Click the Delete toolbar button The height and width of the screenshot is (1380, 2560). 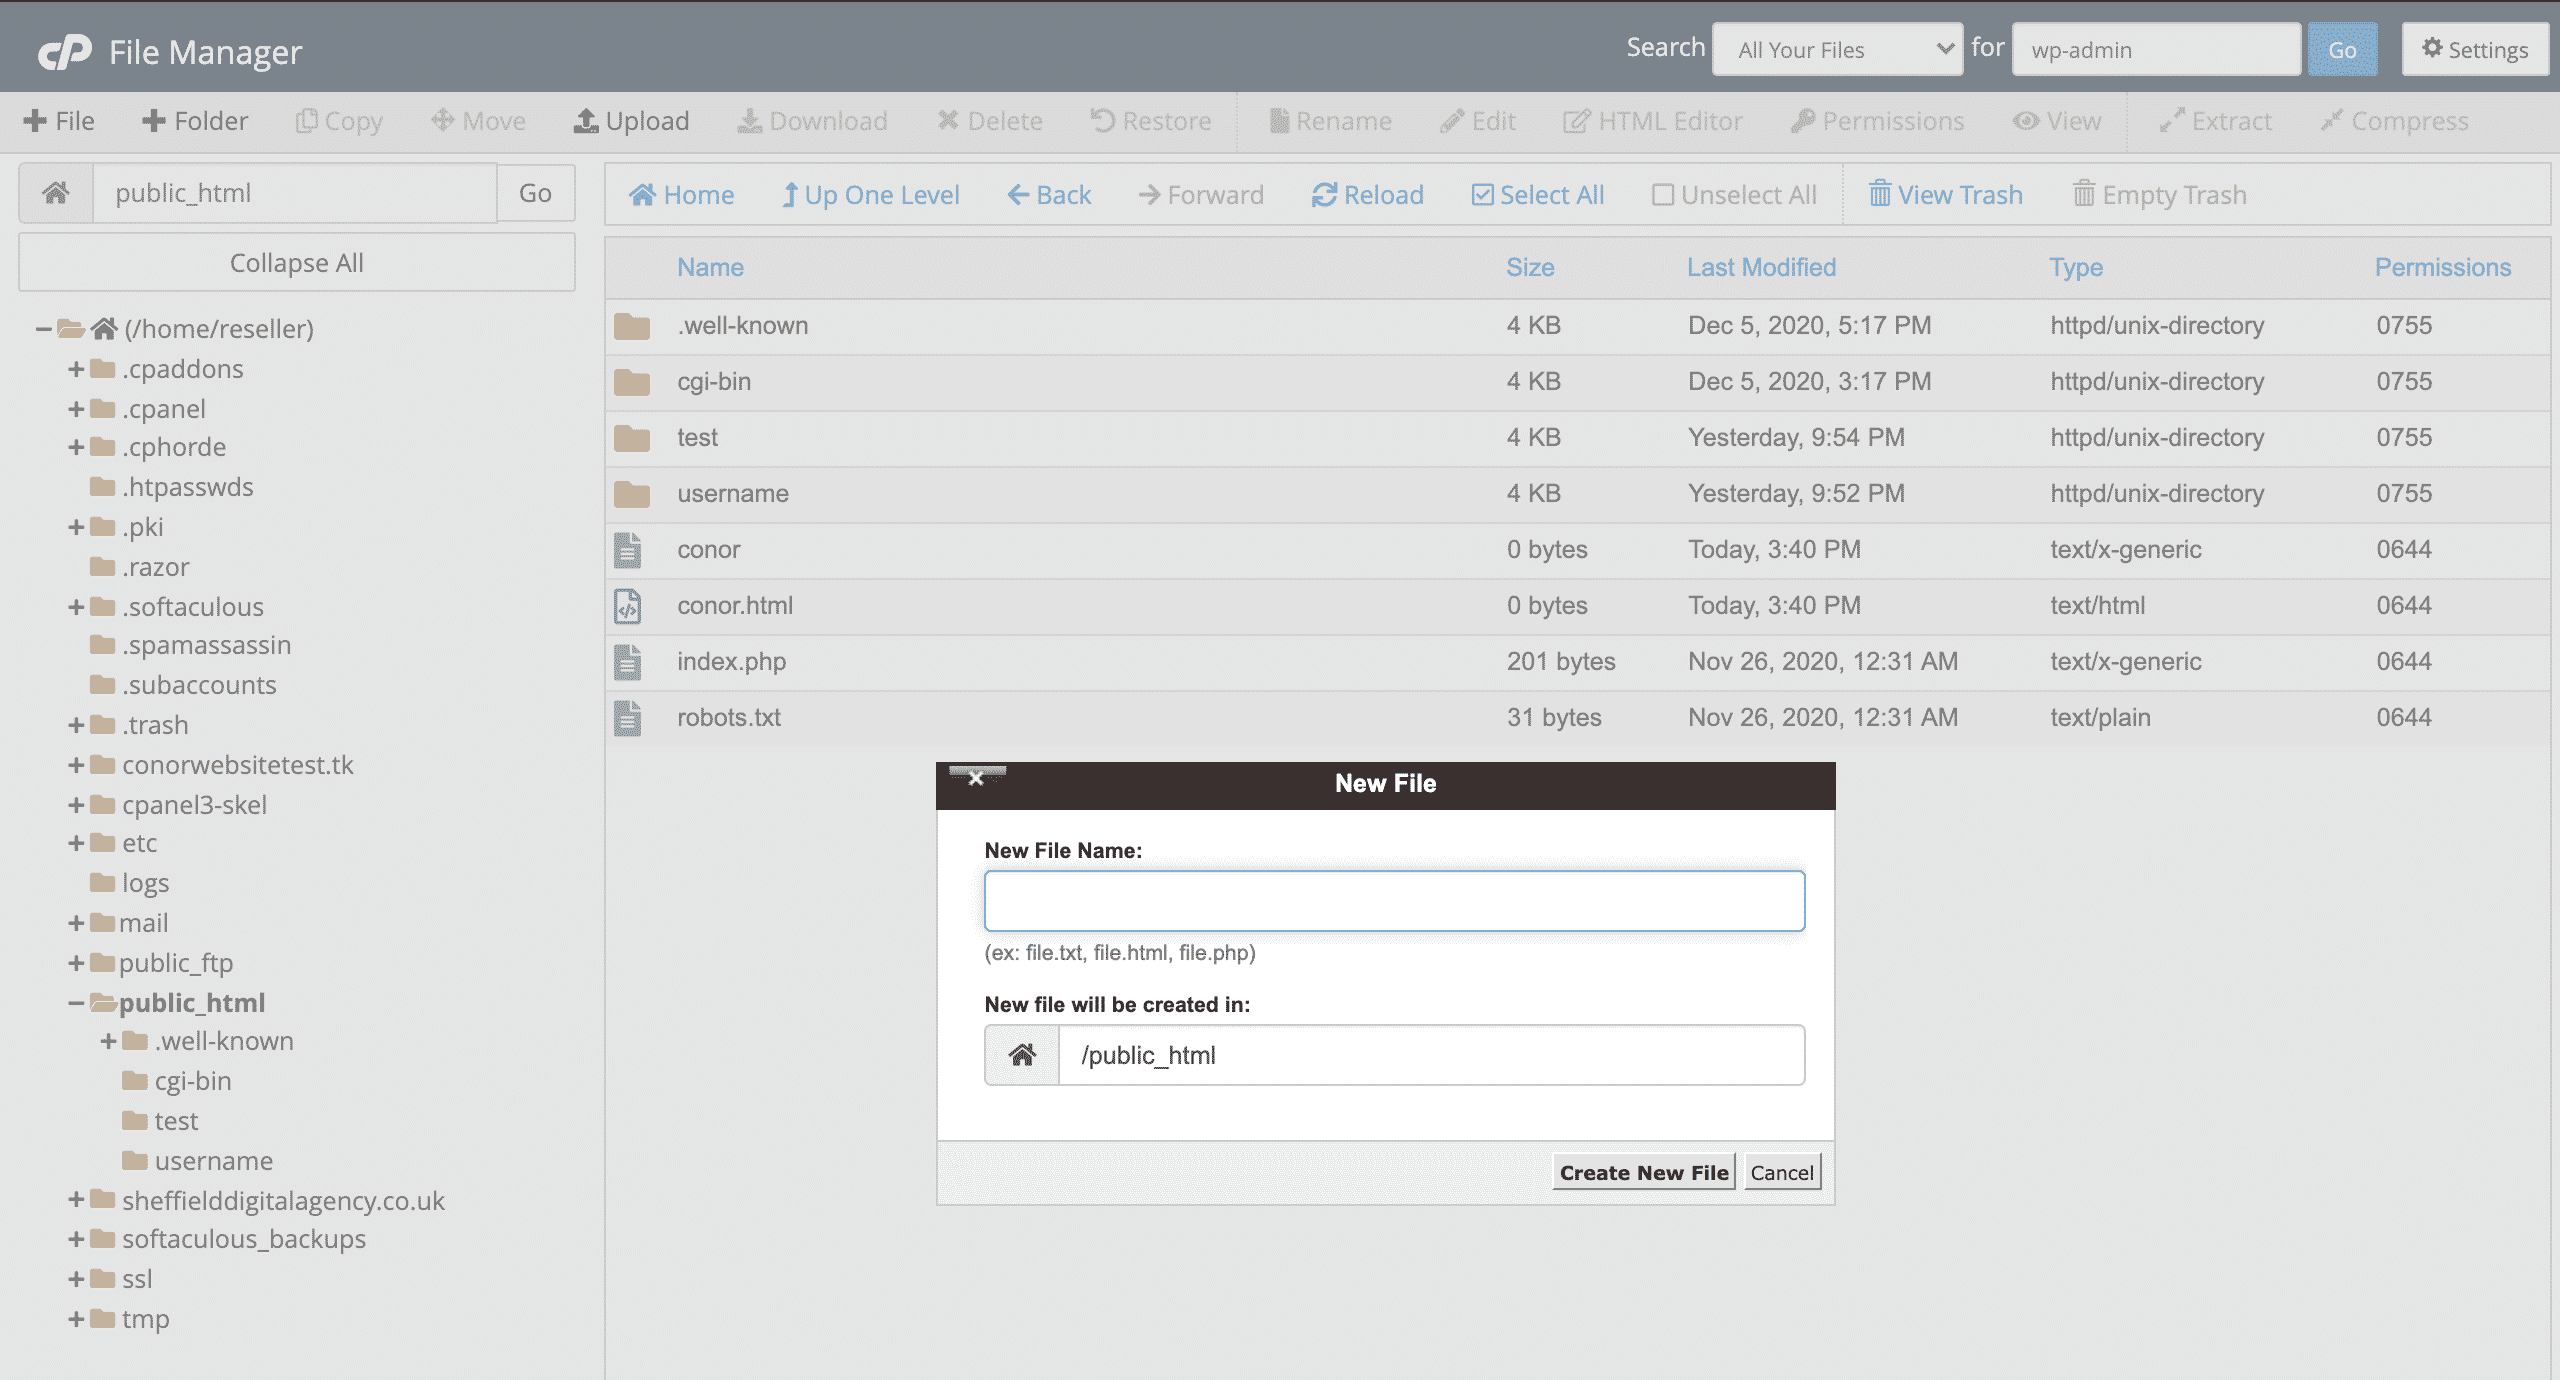(x=990, y=121)
